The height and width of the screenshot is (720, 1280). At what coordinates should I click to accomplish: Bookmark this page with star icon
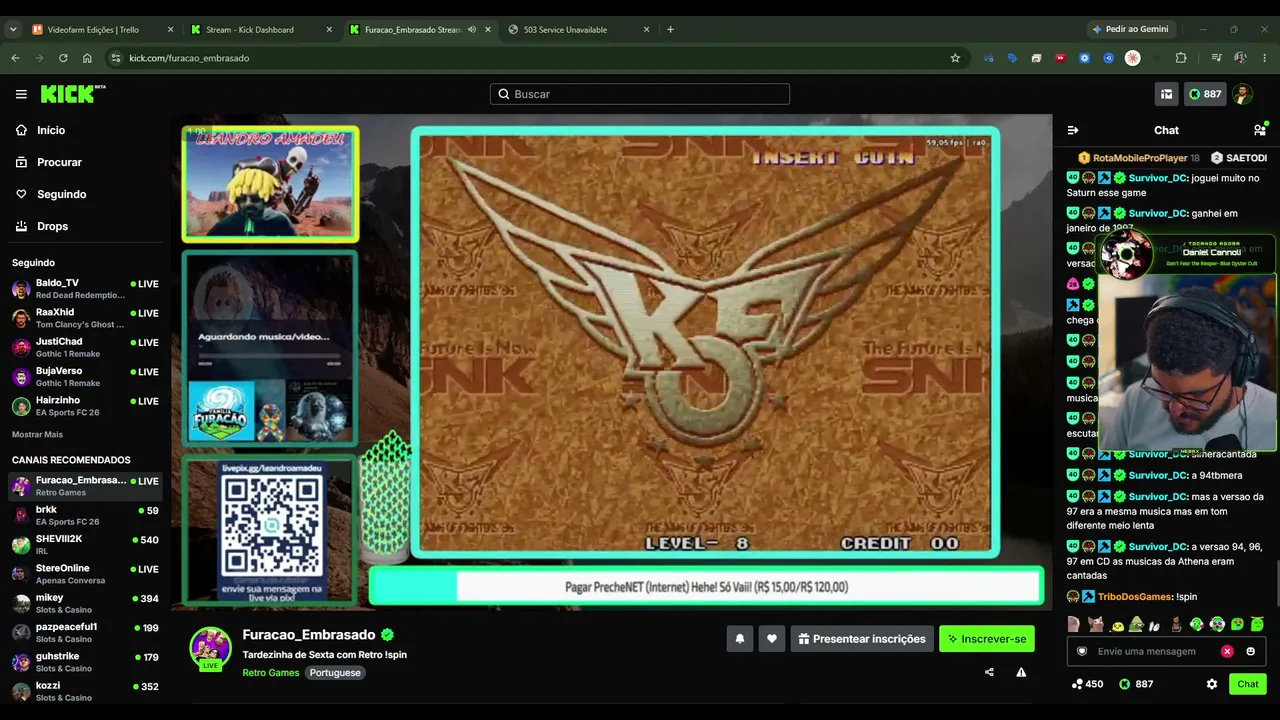click(x=955, y=58)
